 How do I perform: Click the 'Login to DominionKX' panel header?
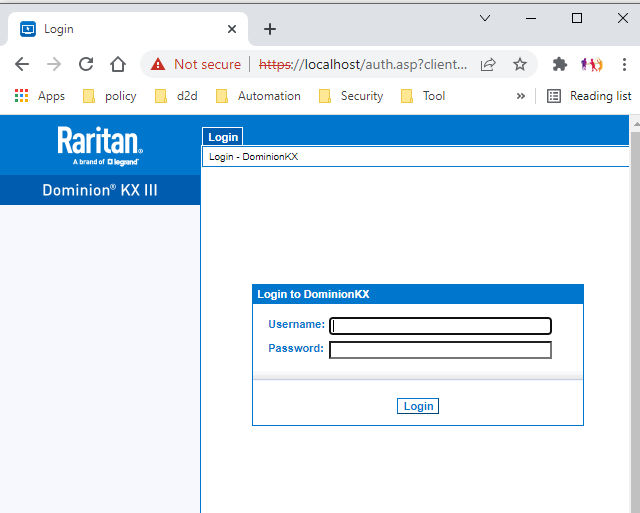(418, 294)
